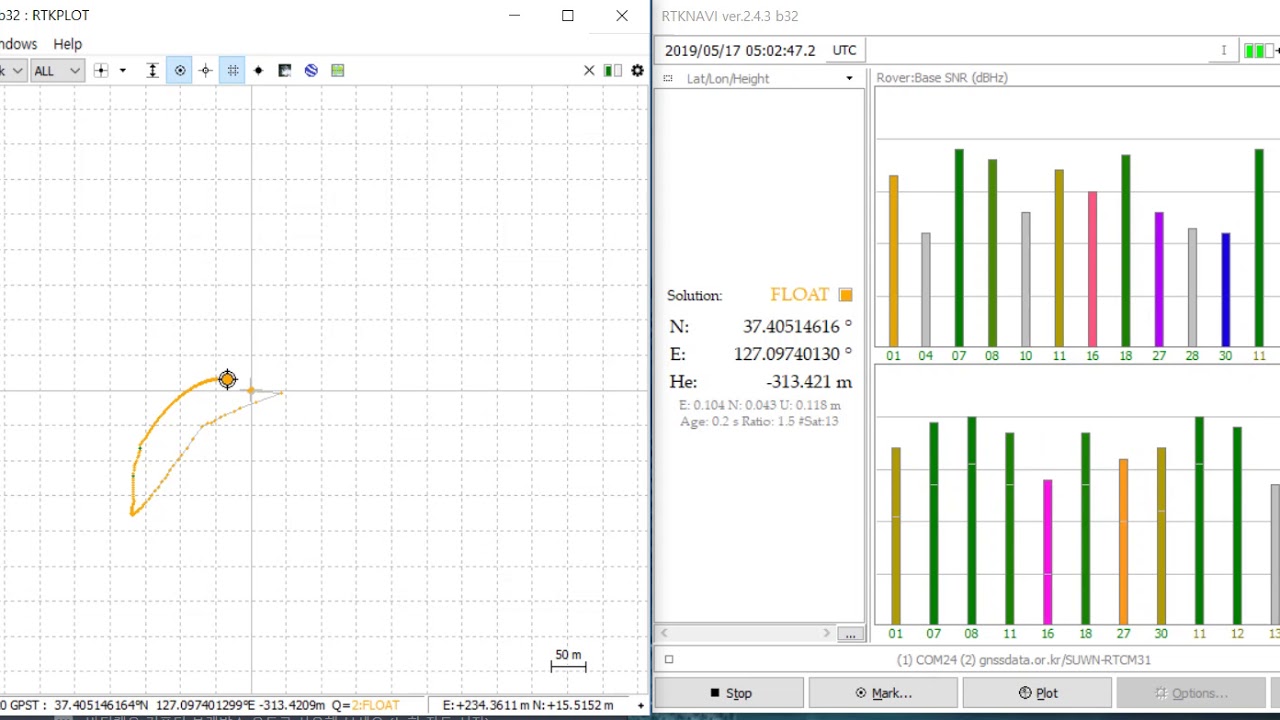Toggle the grid display icon in RTKPLOT toolbar
This screenshot has height=720, width=1280.
click(232, 70)
